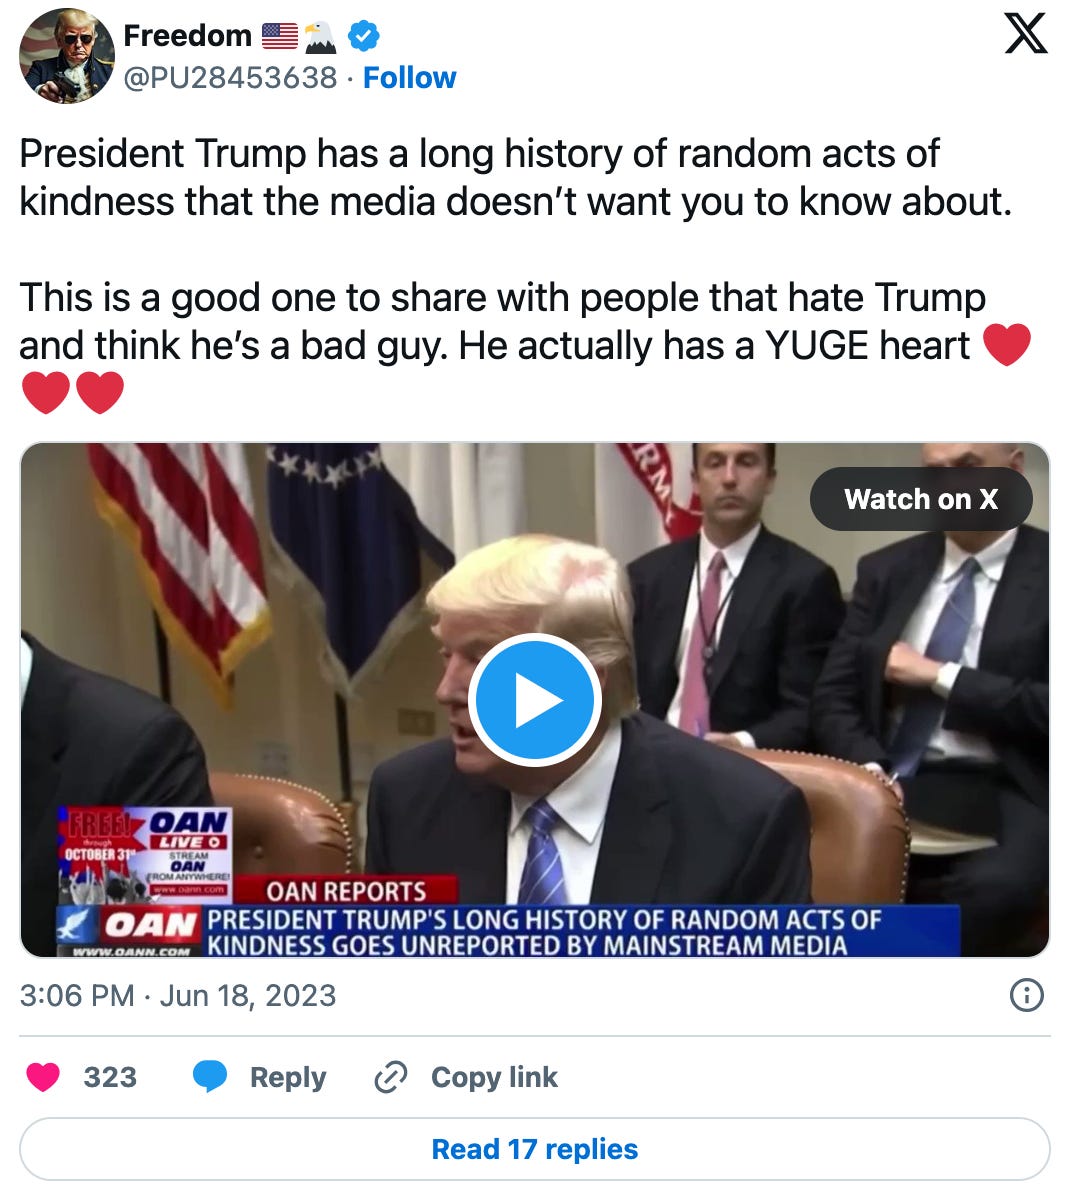The width and height of the screenshot is (1074, 1196).
Task: Open the Freedom display name
Action: [x=188, y=36]
